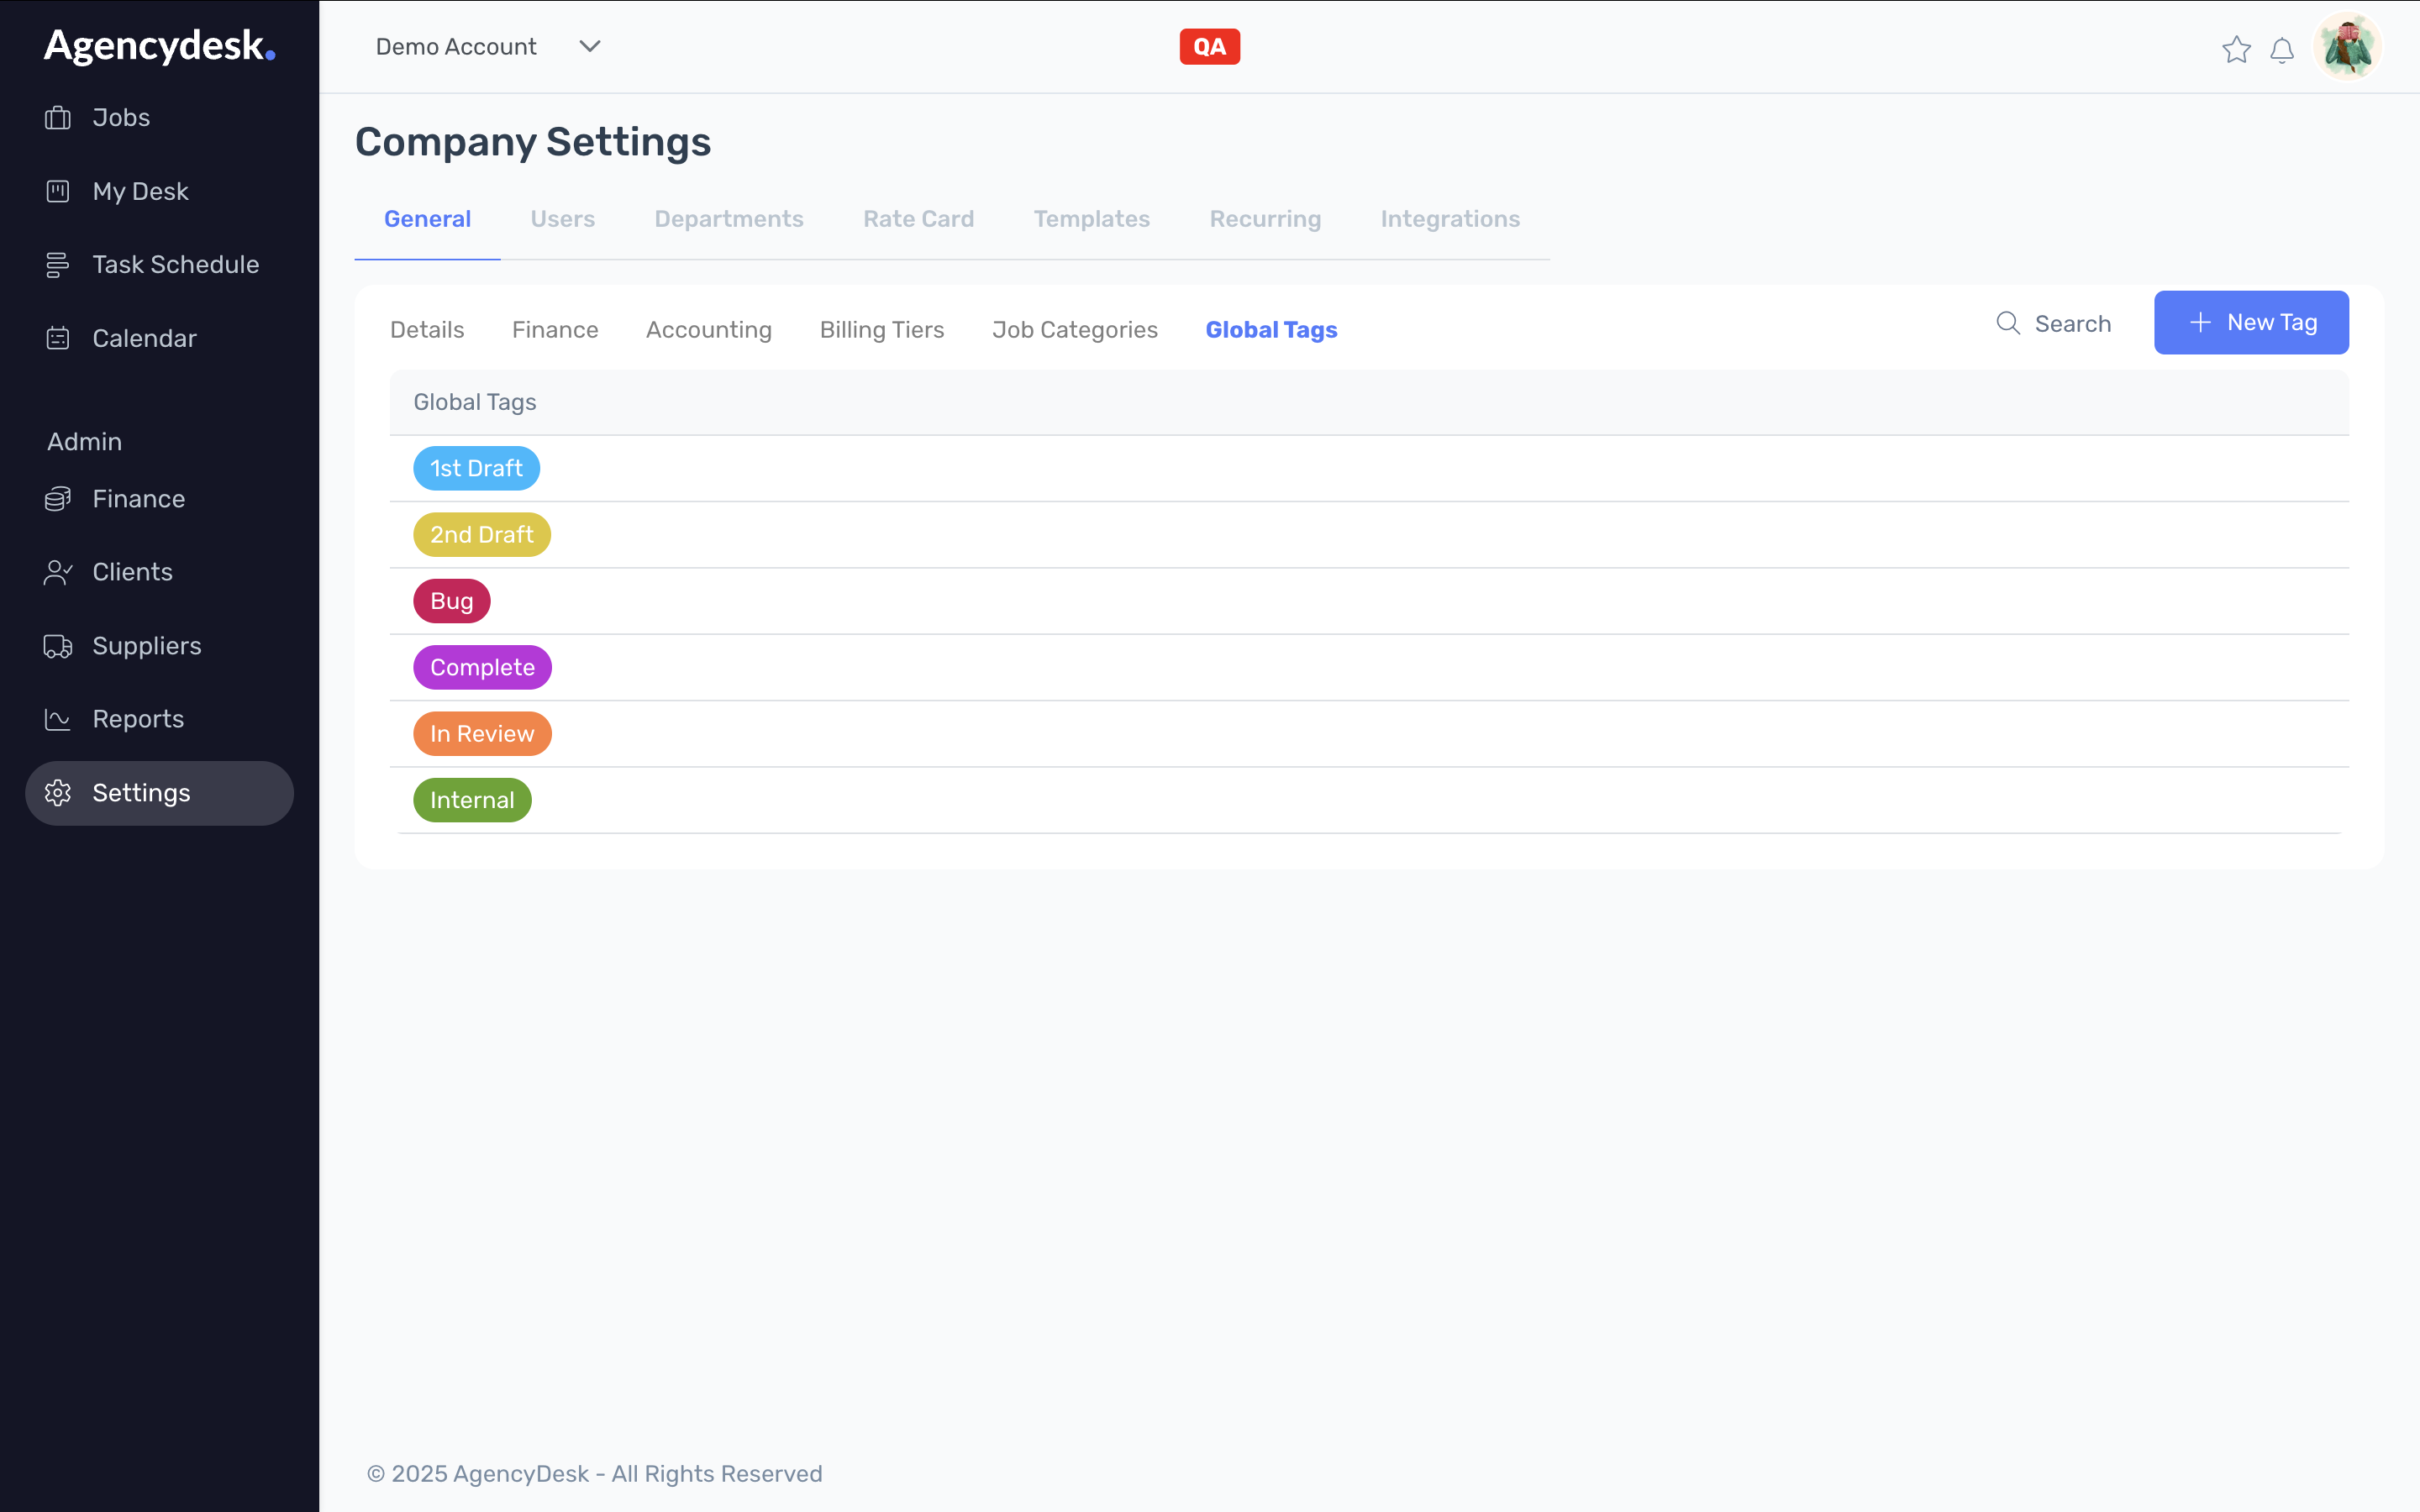Expand the Demo Account dropdown chevron
The width and height of the screenshot is (2420, 1512).
pos(590,47)
